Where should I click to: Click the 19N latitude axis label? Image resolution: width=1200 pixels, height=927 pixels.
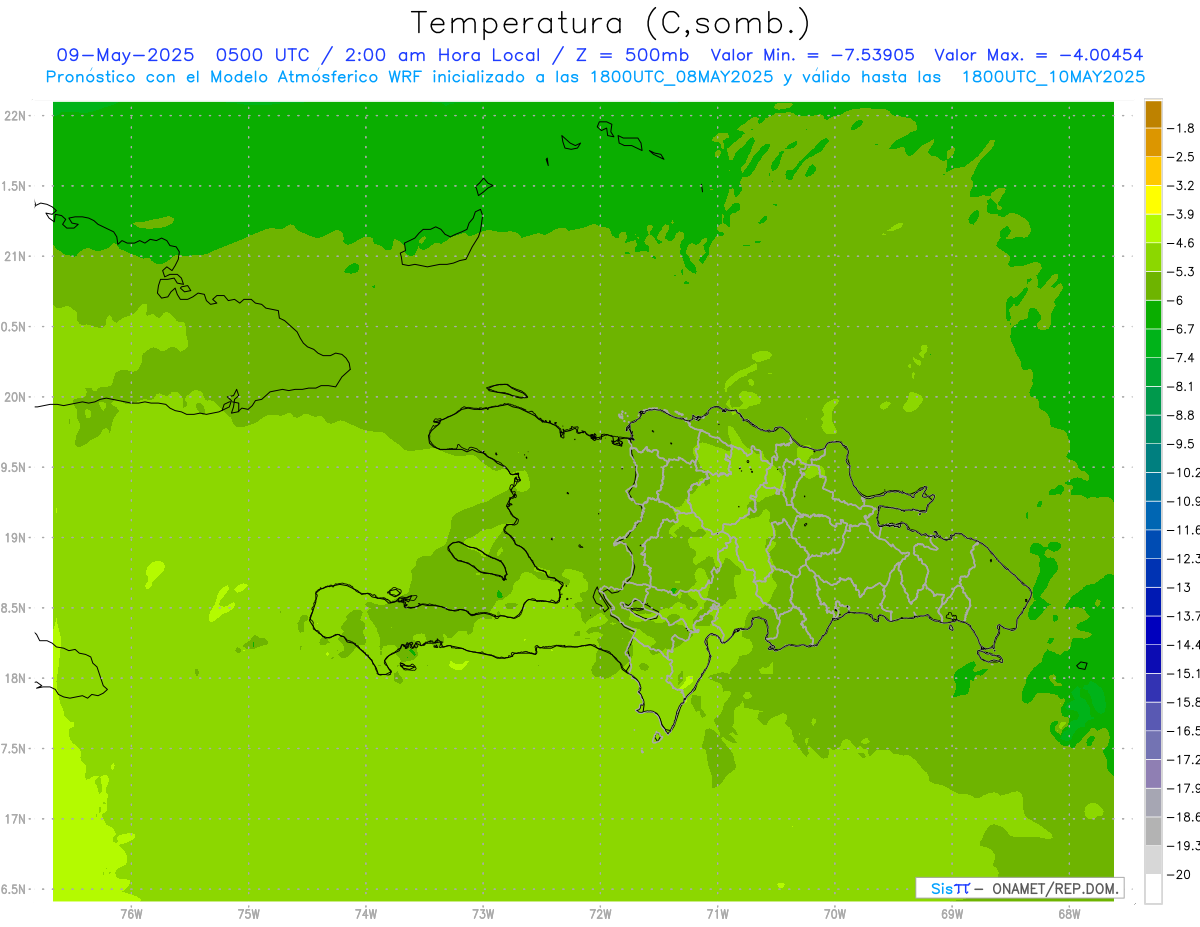click(17, 537)
